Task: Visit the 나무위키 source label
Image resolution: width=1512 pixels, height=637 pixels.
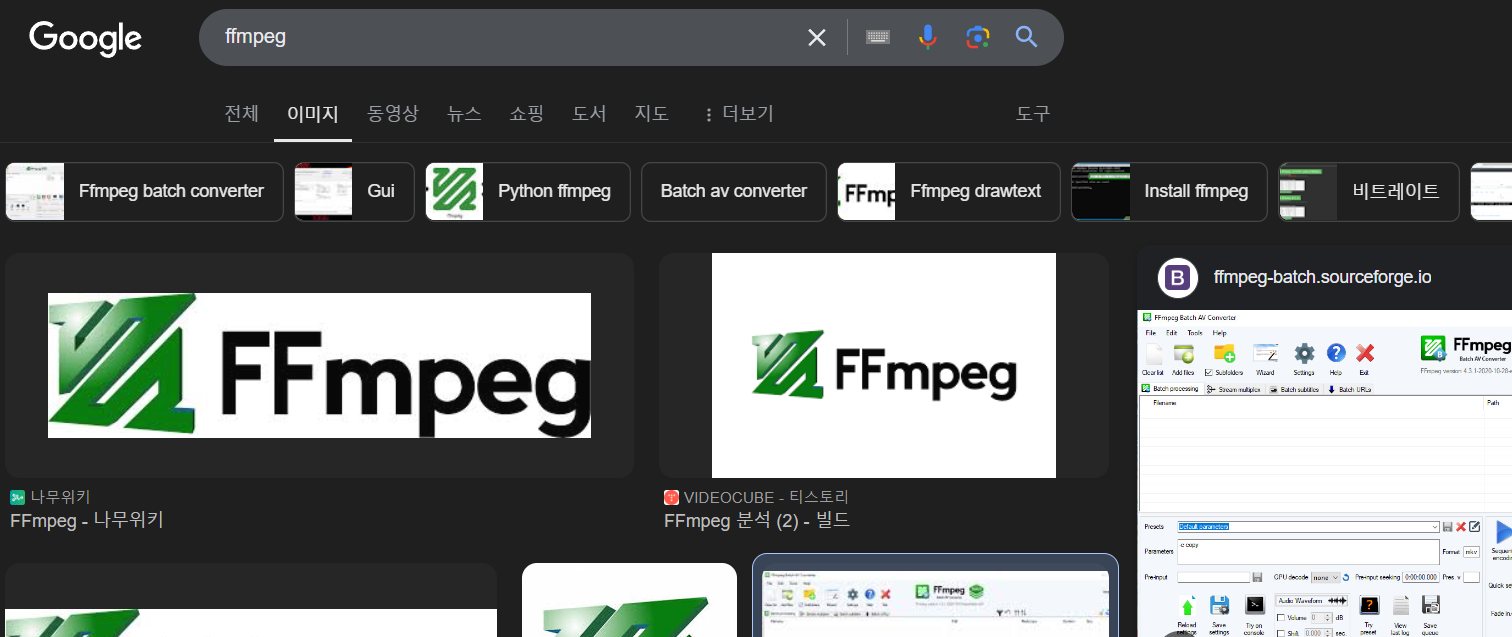Action: tap(60, 497)
